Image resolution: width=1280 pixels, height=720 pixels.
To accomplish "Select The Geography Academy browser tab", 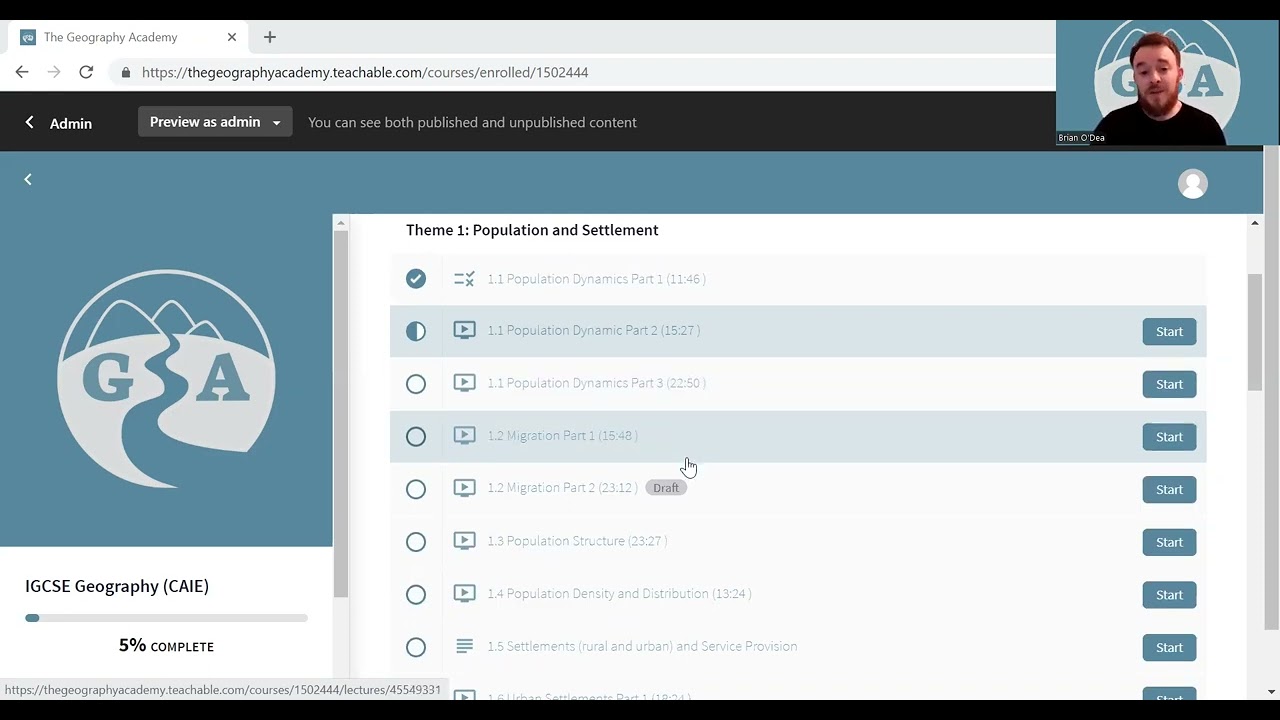I will pyautogui.click(x=126, y=37).
